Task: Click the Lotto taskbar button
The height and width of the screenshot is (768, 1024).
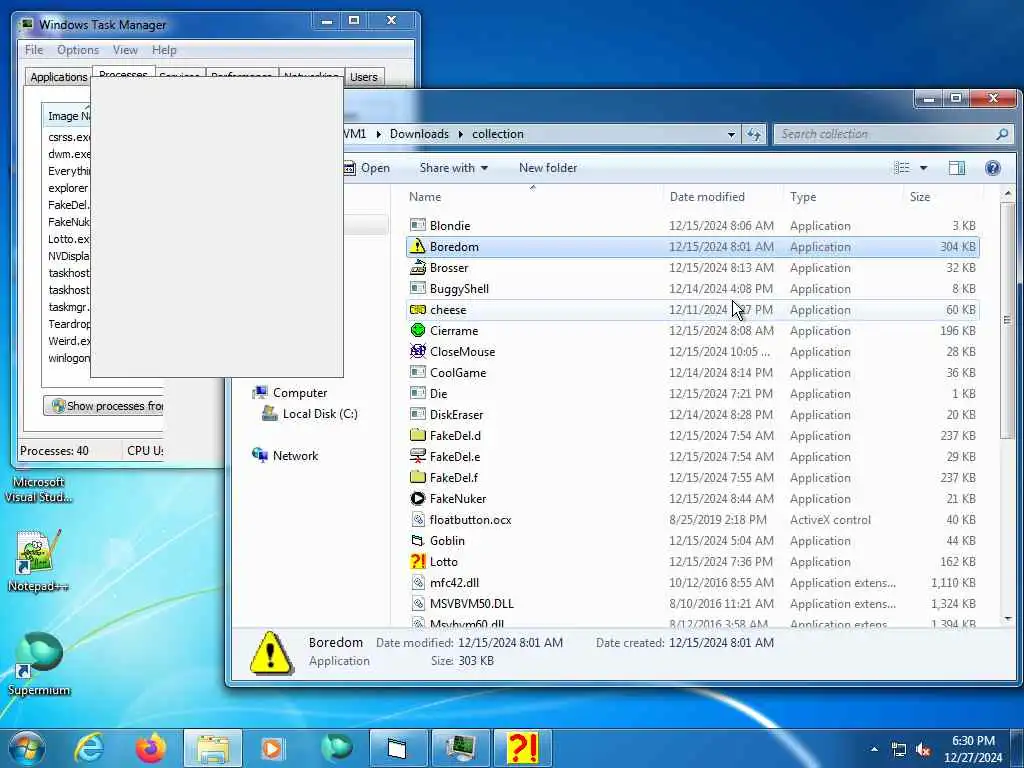Action: tap(522, 748)
